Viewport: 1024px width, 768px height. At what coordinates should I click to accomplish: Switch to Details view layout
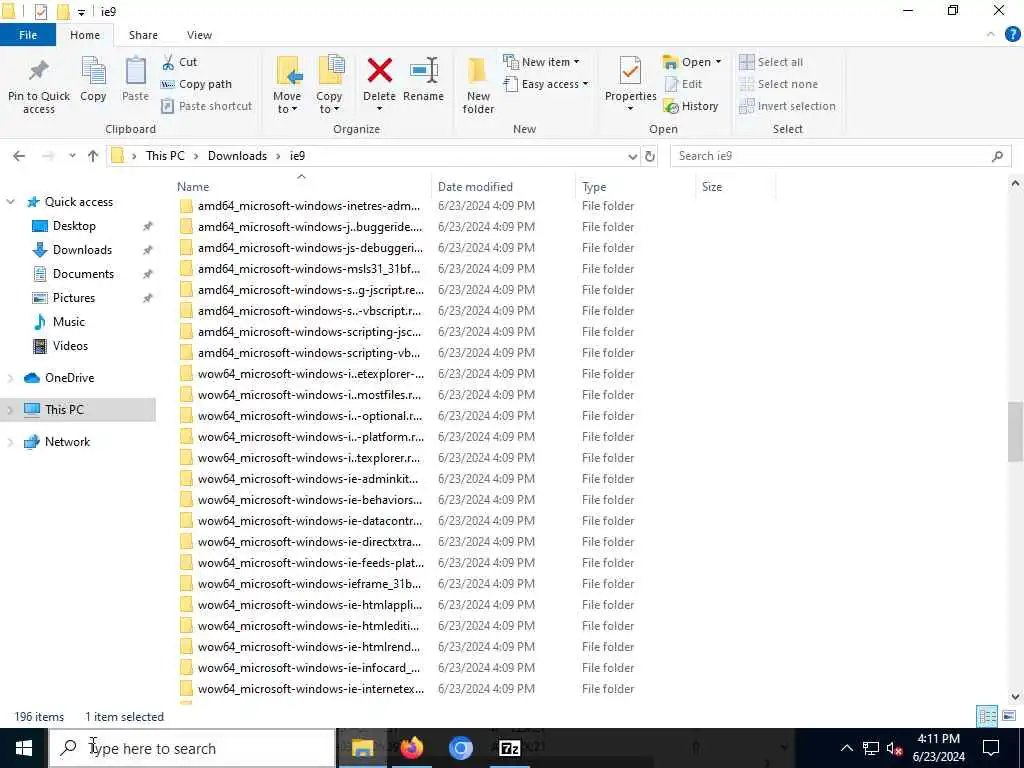(987, 716)
